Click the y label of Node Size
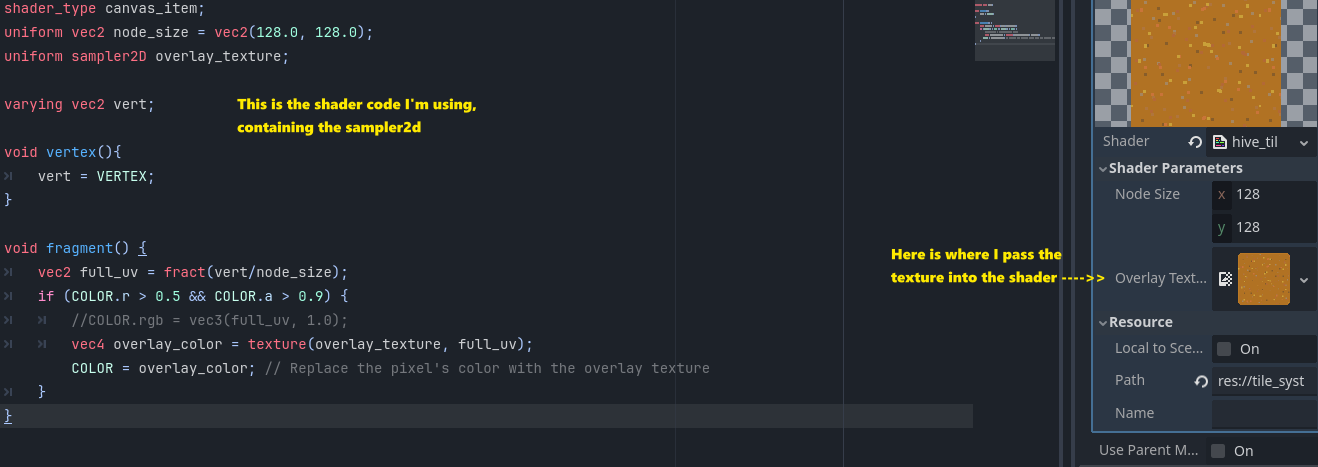 pos(1221,228)
